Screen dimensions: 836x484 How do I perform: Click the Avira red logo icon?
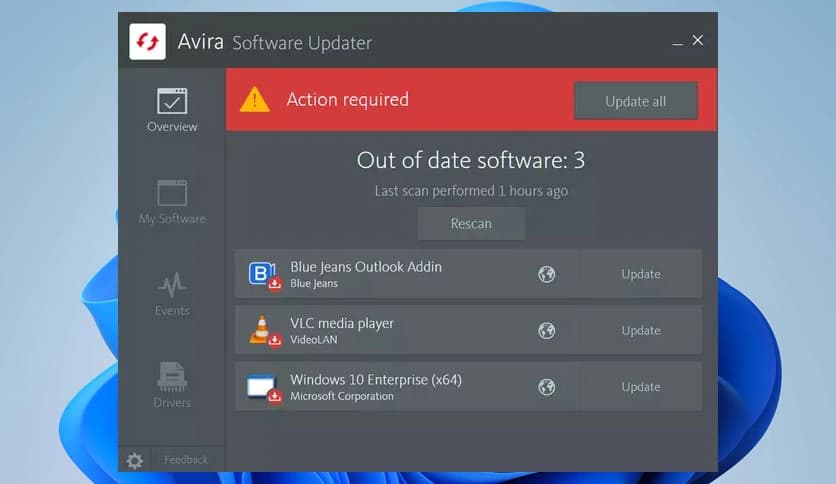point(147,42)
